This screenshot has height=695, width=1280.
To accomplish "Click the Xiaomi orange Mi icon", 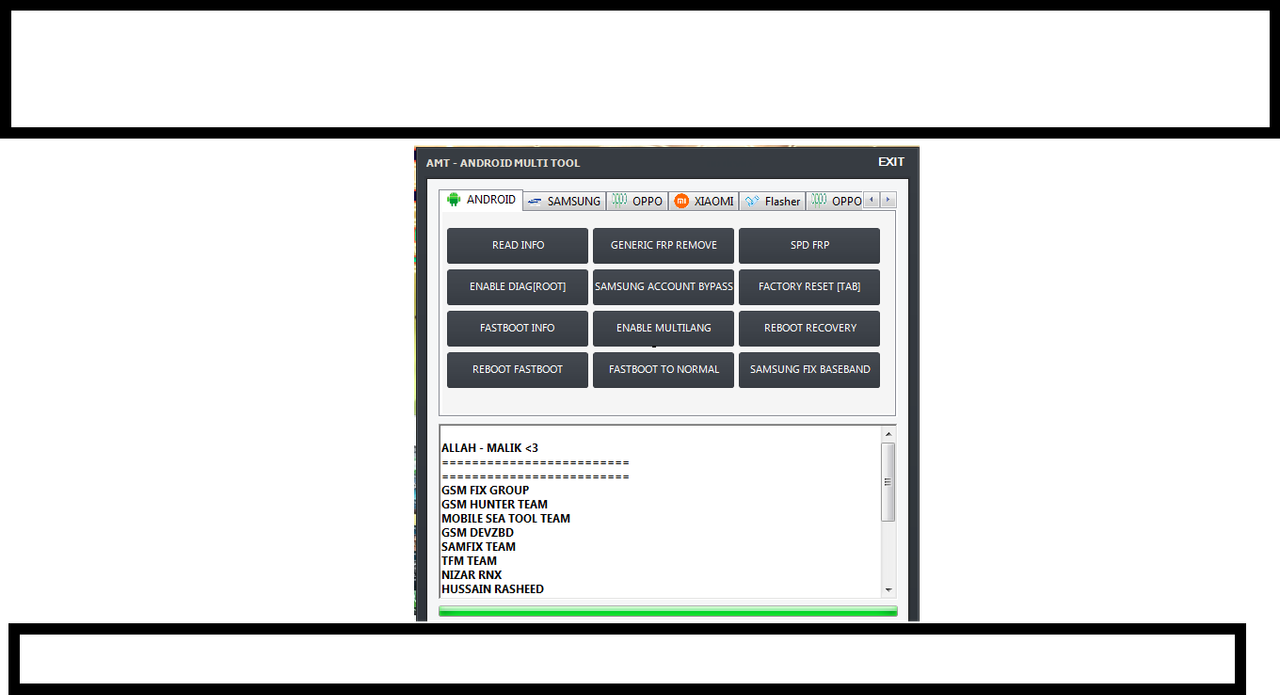I will coord(681,201).
